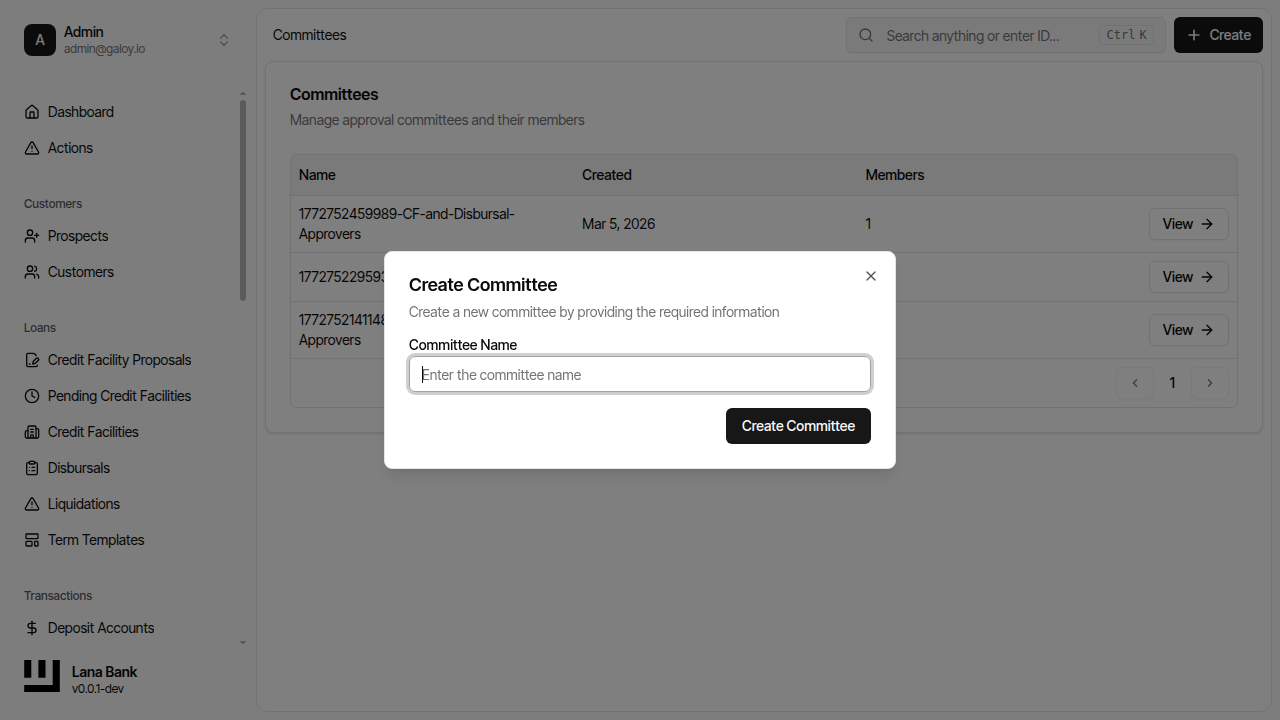Select the Prospects person-add icon

tap(31, 235)
